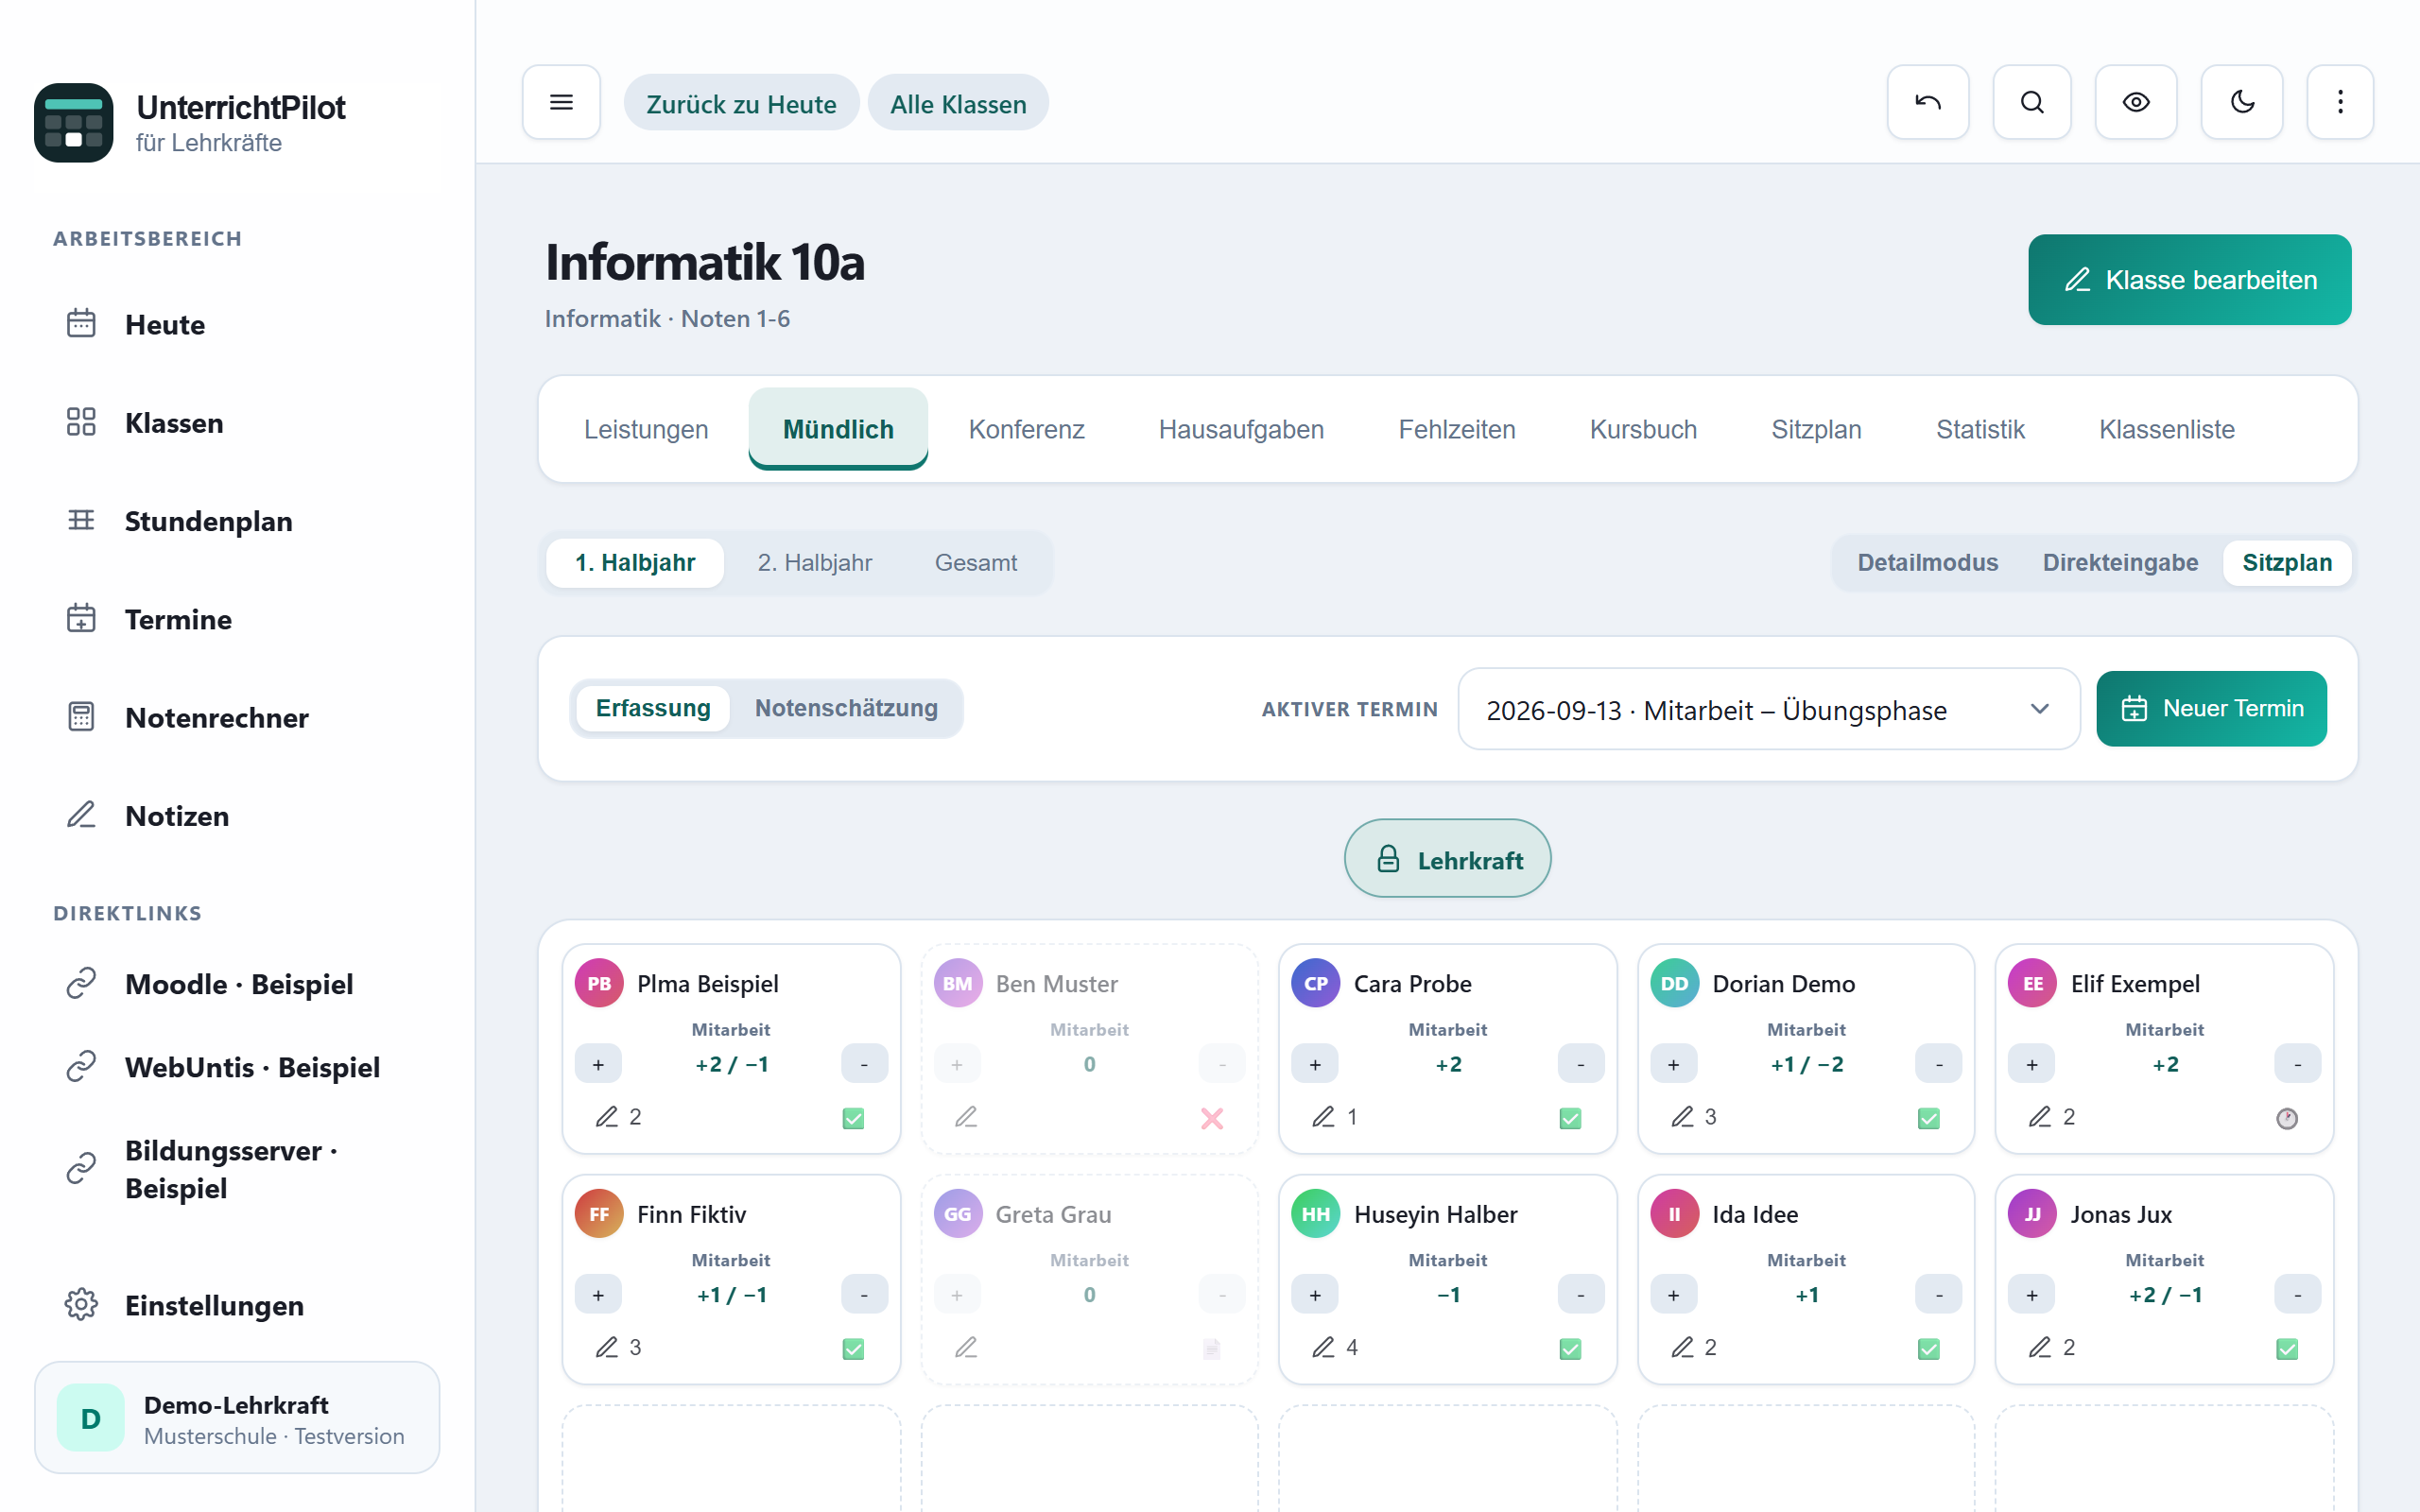The width and height of the screenshot is (2420, 1512).
Task: Select the 2. Halbjahr tab
Action: (x=814, y=562)
